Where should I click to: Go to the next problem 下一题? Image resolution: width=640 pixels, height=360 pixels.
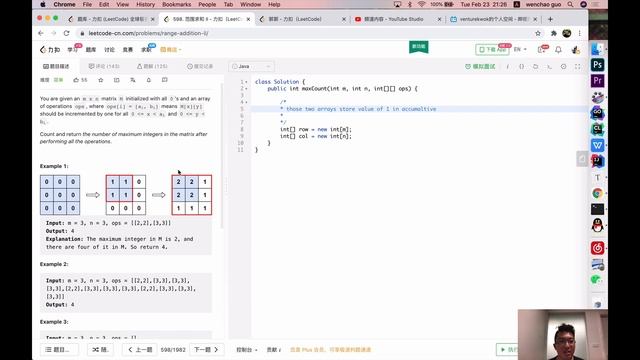point(206,349)
